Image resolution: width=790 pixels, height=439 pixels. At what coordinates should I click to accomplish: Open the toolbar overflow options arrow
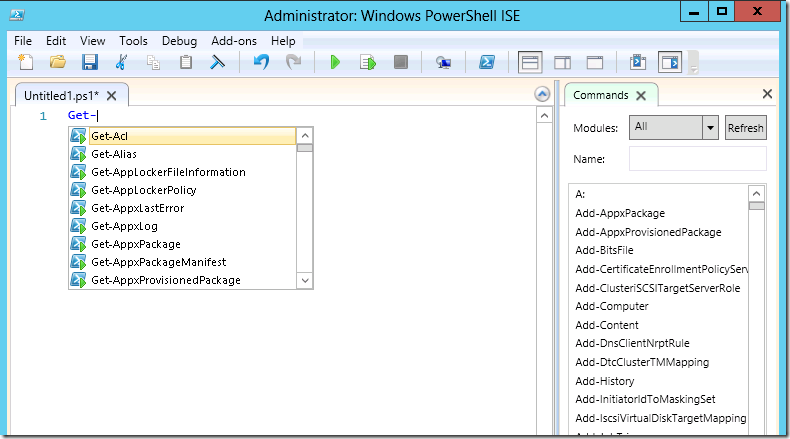[694, 68]
